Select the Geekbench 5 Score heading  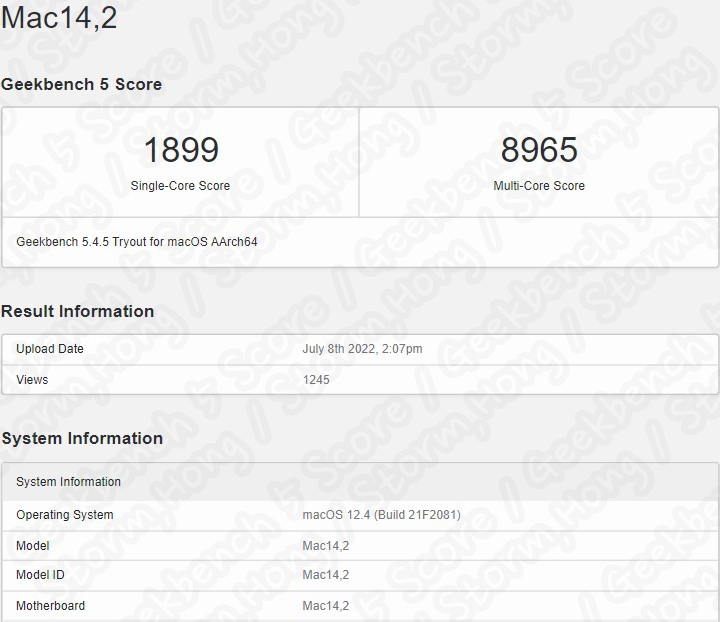coord(81,84)
